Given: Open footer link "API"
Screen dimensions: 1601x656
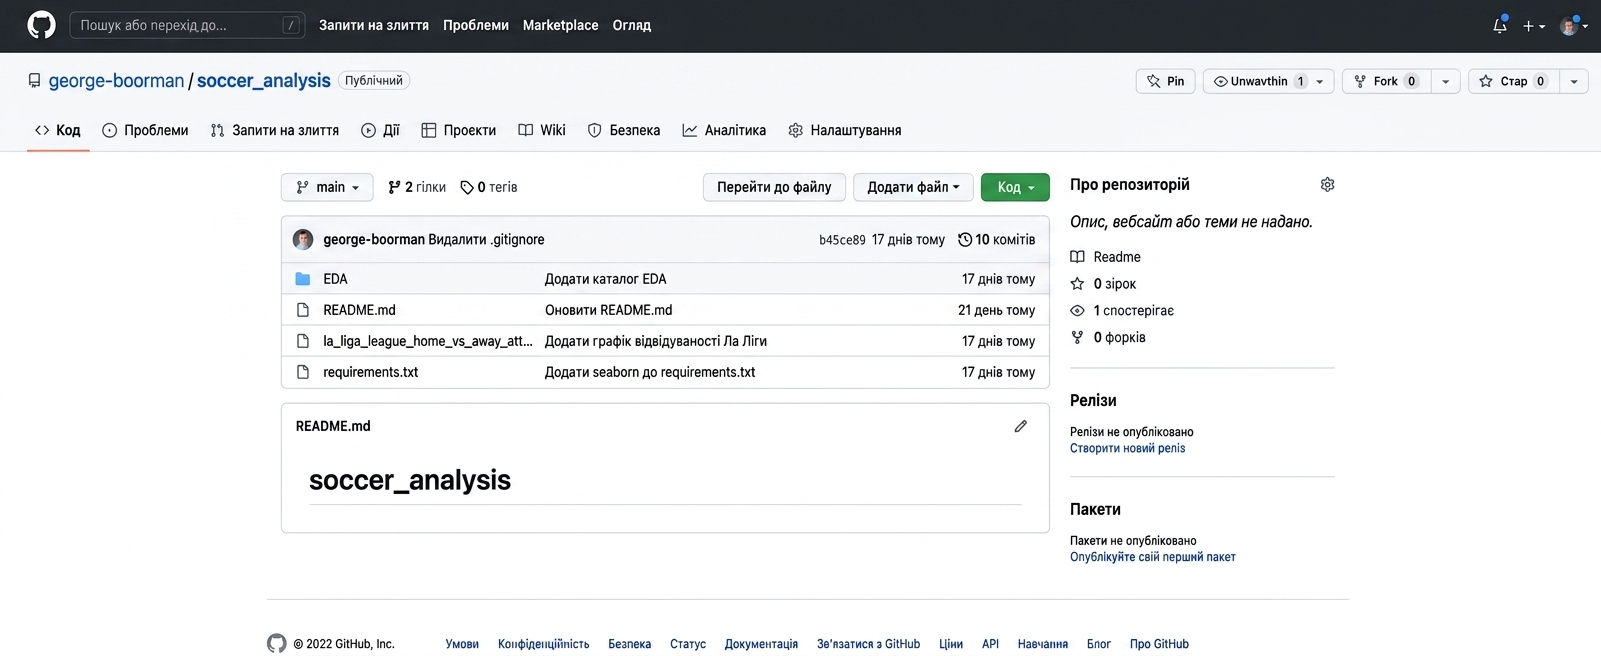Looking at the screenshot, I should coord(990,644).
